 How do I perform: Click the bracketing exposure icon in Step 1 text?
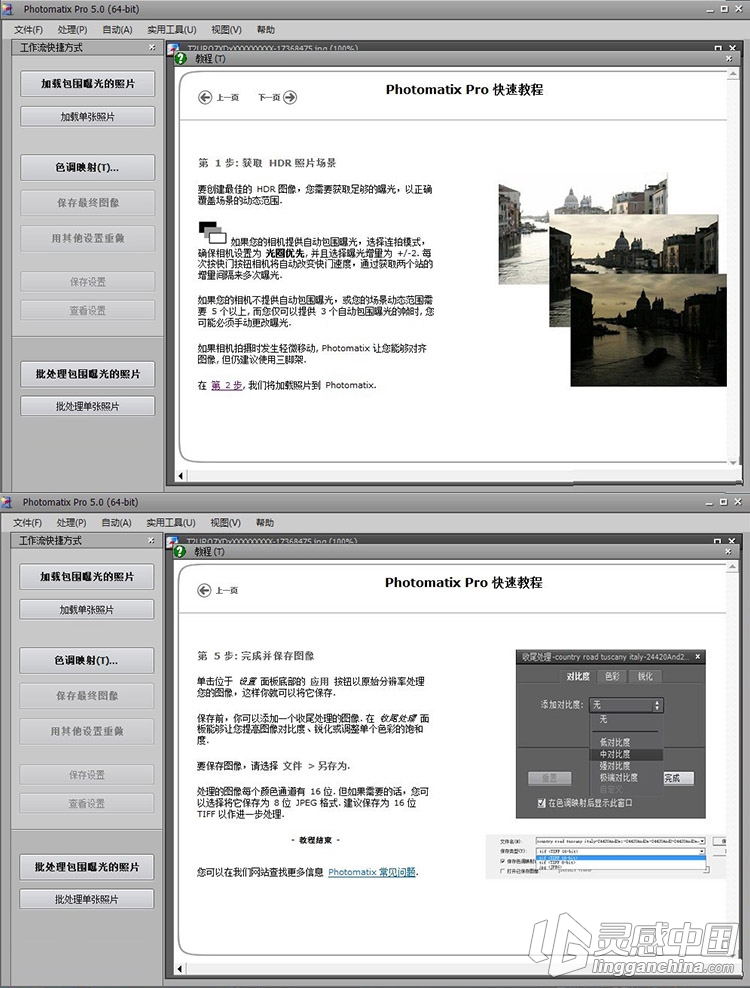[x=212, y=233]
